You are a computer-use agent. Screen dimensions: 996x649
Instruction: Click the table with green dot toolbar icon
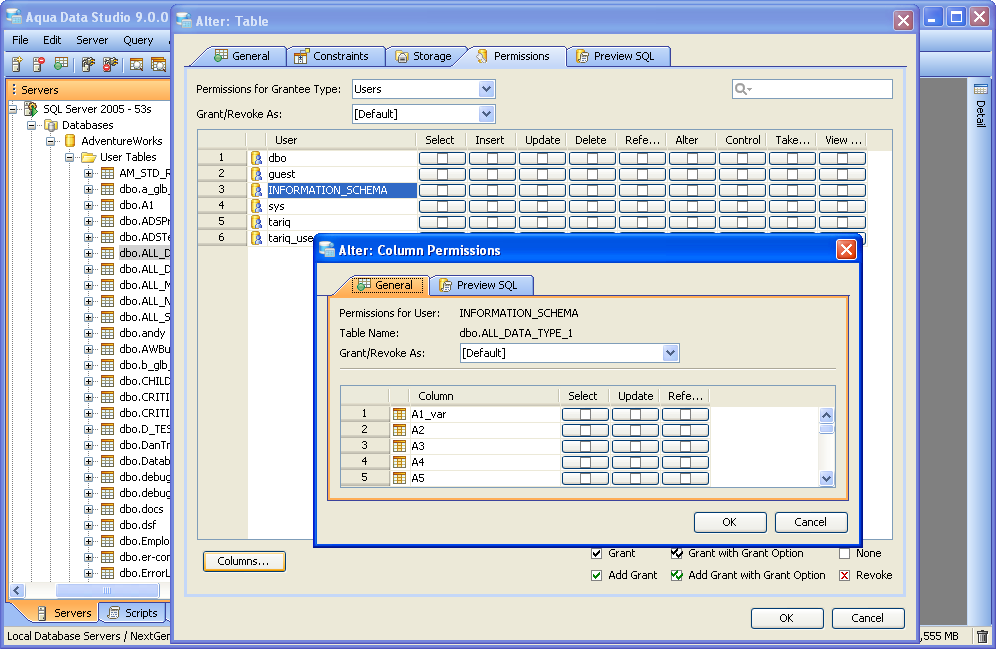tap(61, 65)
